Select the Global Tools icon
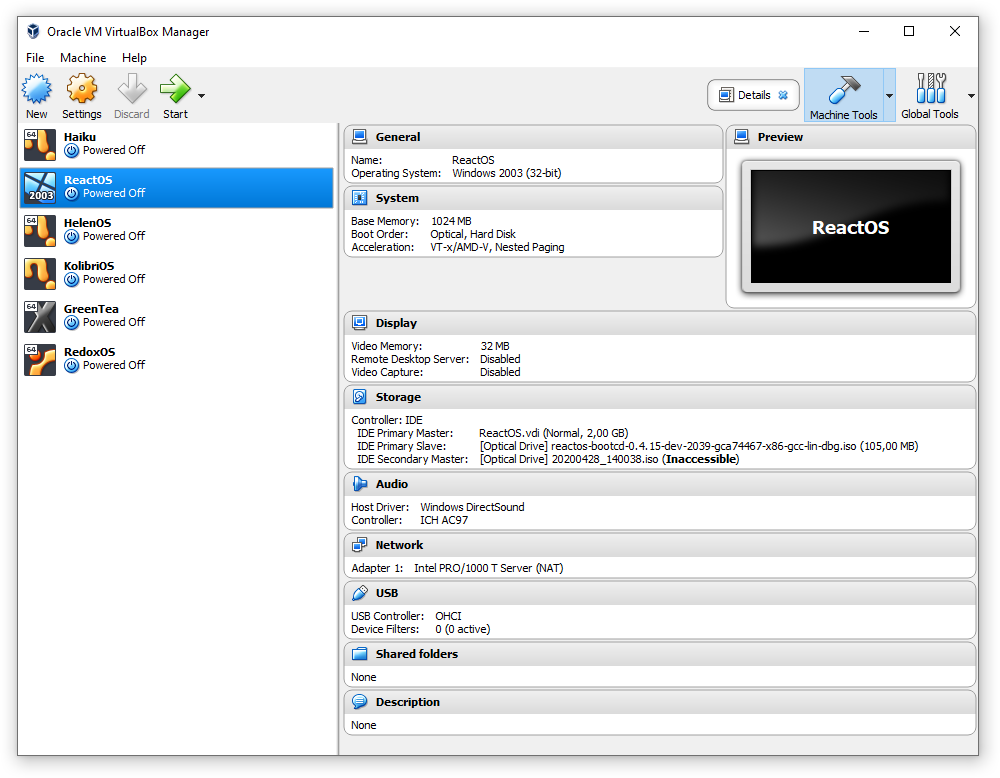This screenshot has width=1000, height=778. click(930, 90)
